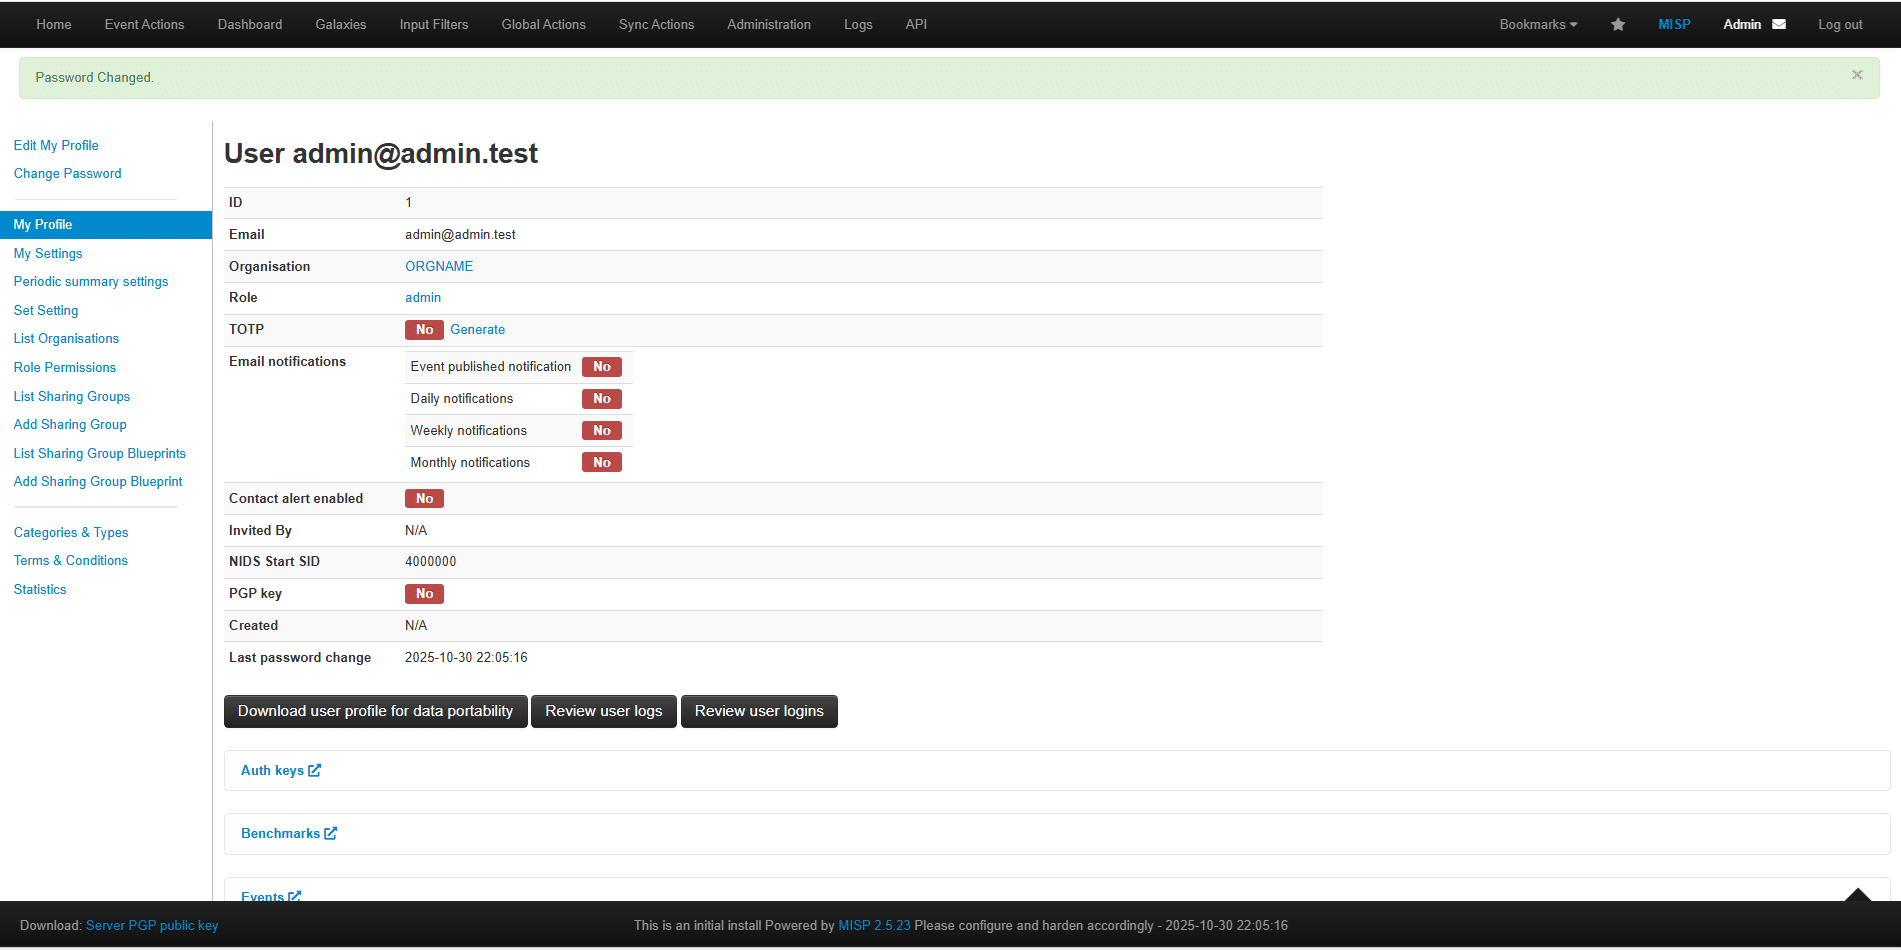
Task: Click Generate link for TOTP
Action: pyautogui.click(x=477, y=330)
